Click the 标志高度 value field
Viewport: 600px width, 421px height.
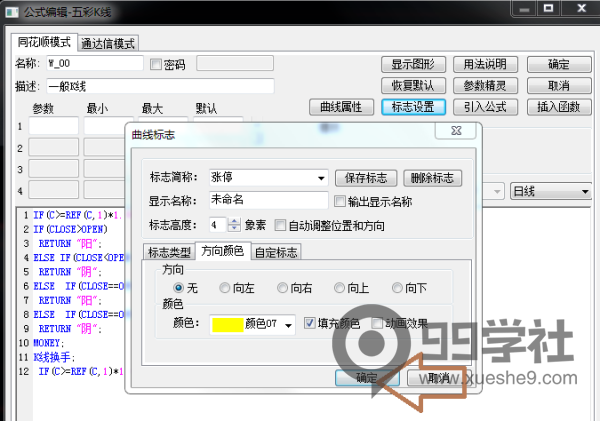tap(218, 225)
